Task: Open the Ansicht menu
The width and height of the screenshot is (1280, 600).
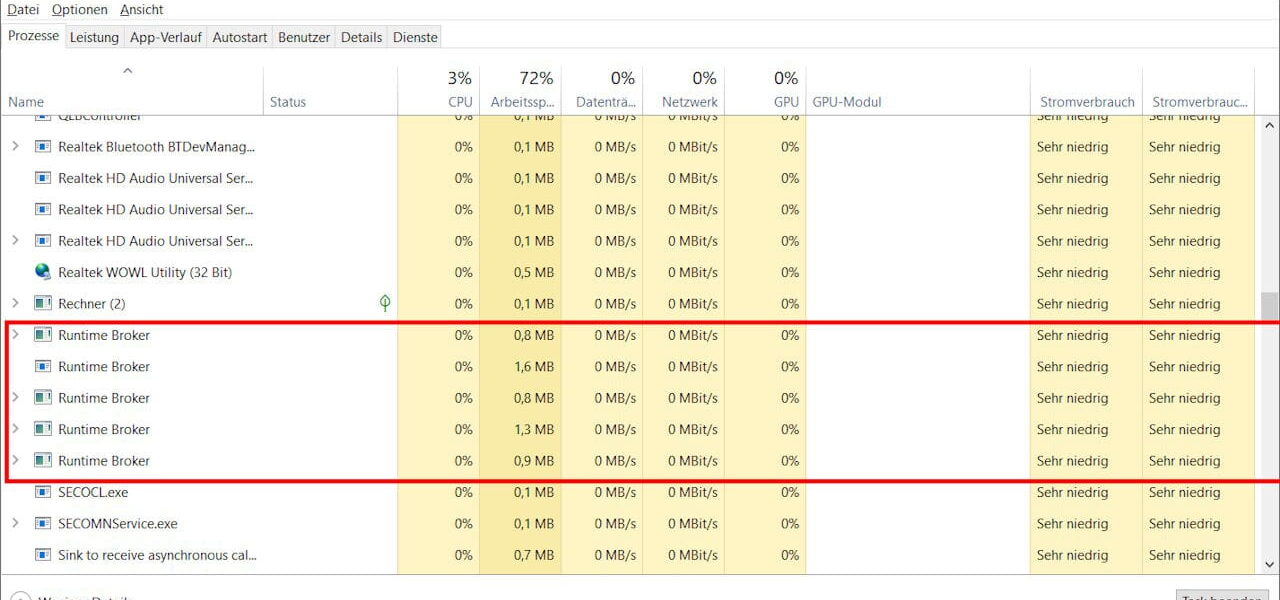Action: point(142,10)
